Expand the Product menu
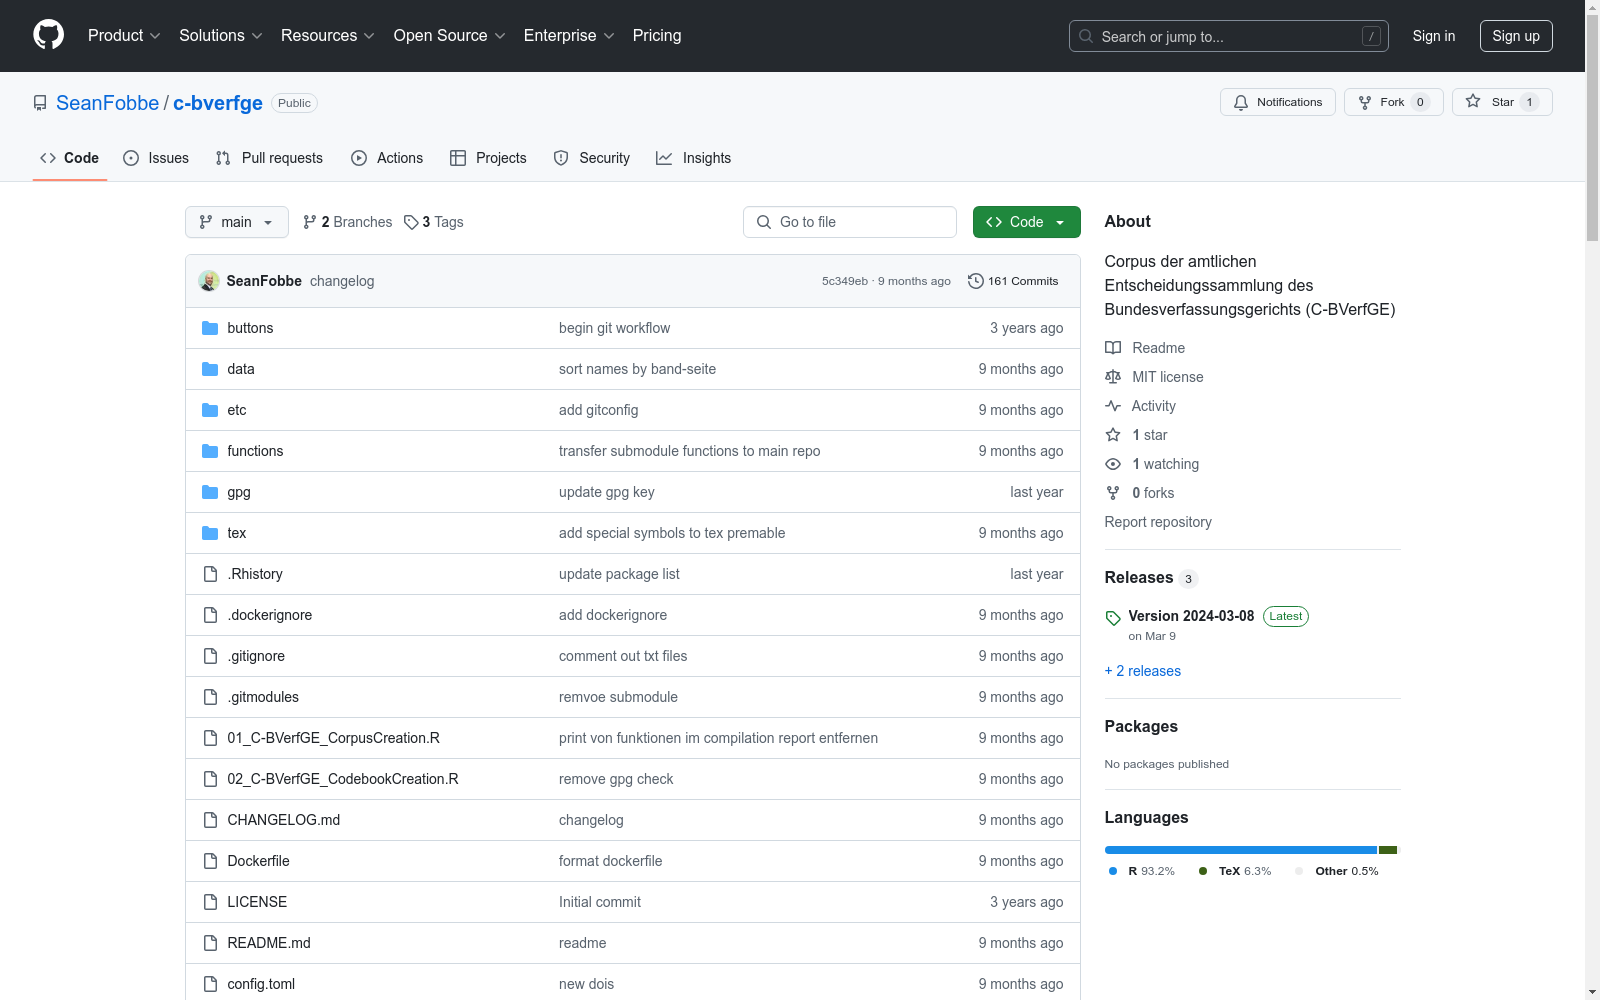Image resolution: width=1600 pixels, height=1000 pixels. (x=124, y=35)
